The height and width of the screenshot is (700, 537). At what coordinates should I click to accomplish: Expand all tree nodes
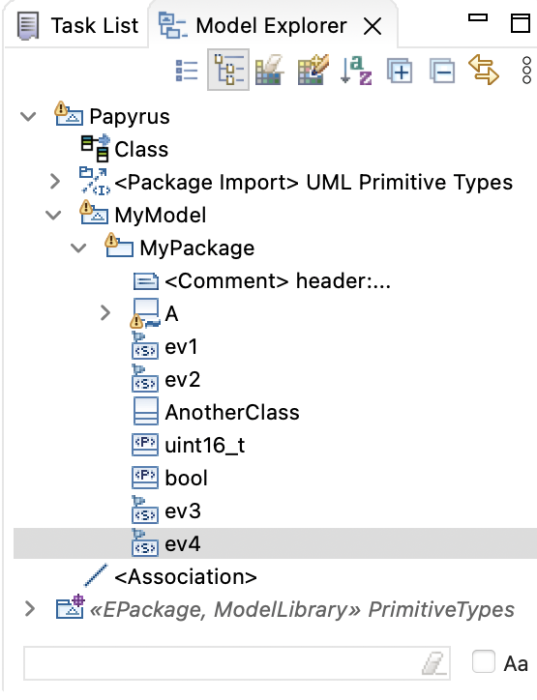coord(400,71)
